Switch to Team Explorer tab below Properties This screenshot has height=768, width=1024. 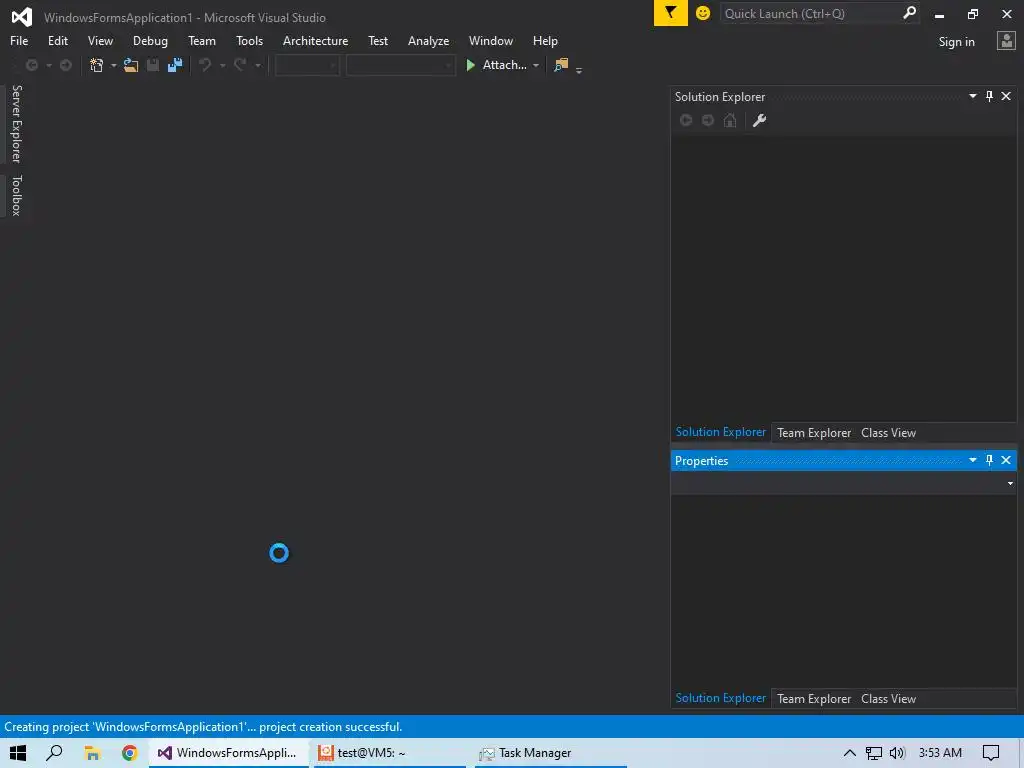[814, 699]
